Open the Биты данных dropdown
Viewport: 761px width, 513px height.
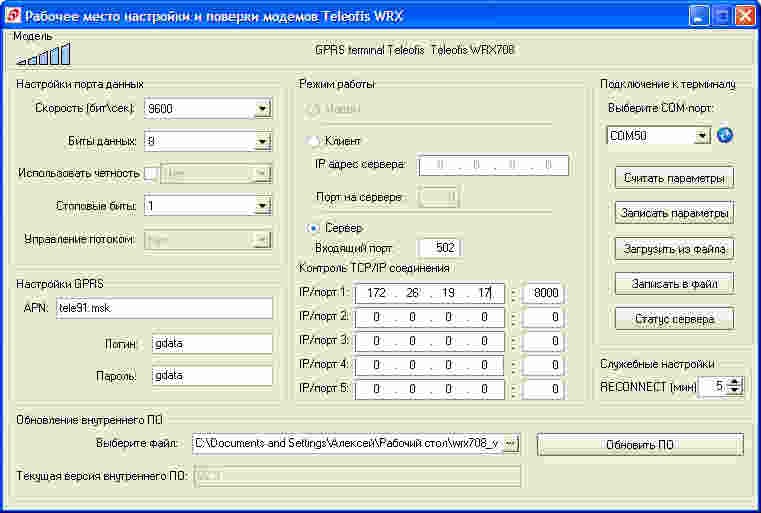[262, 141]
